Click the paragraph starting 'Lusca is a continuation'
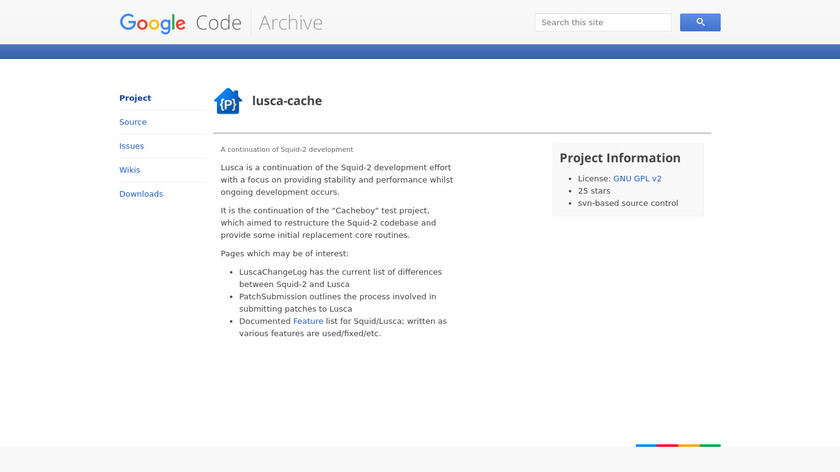 [x=336, y=180]
